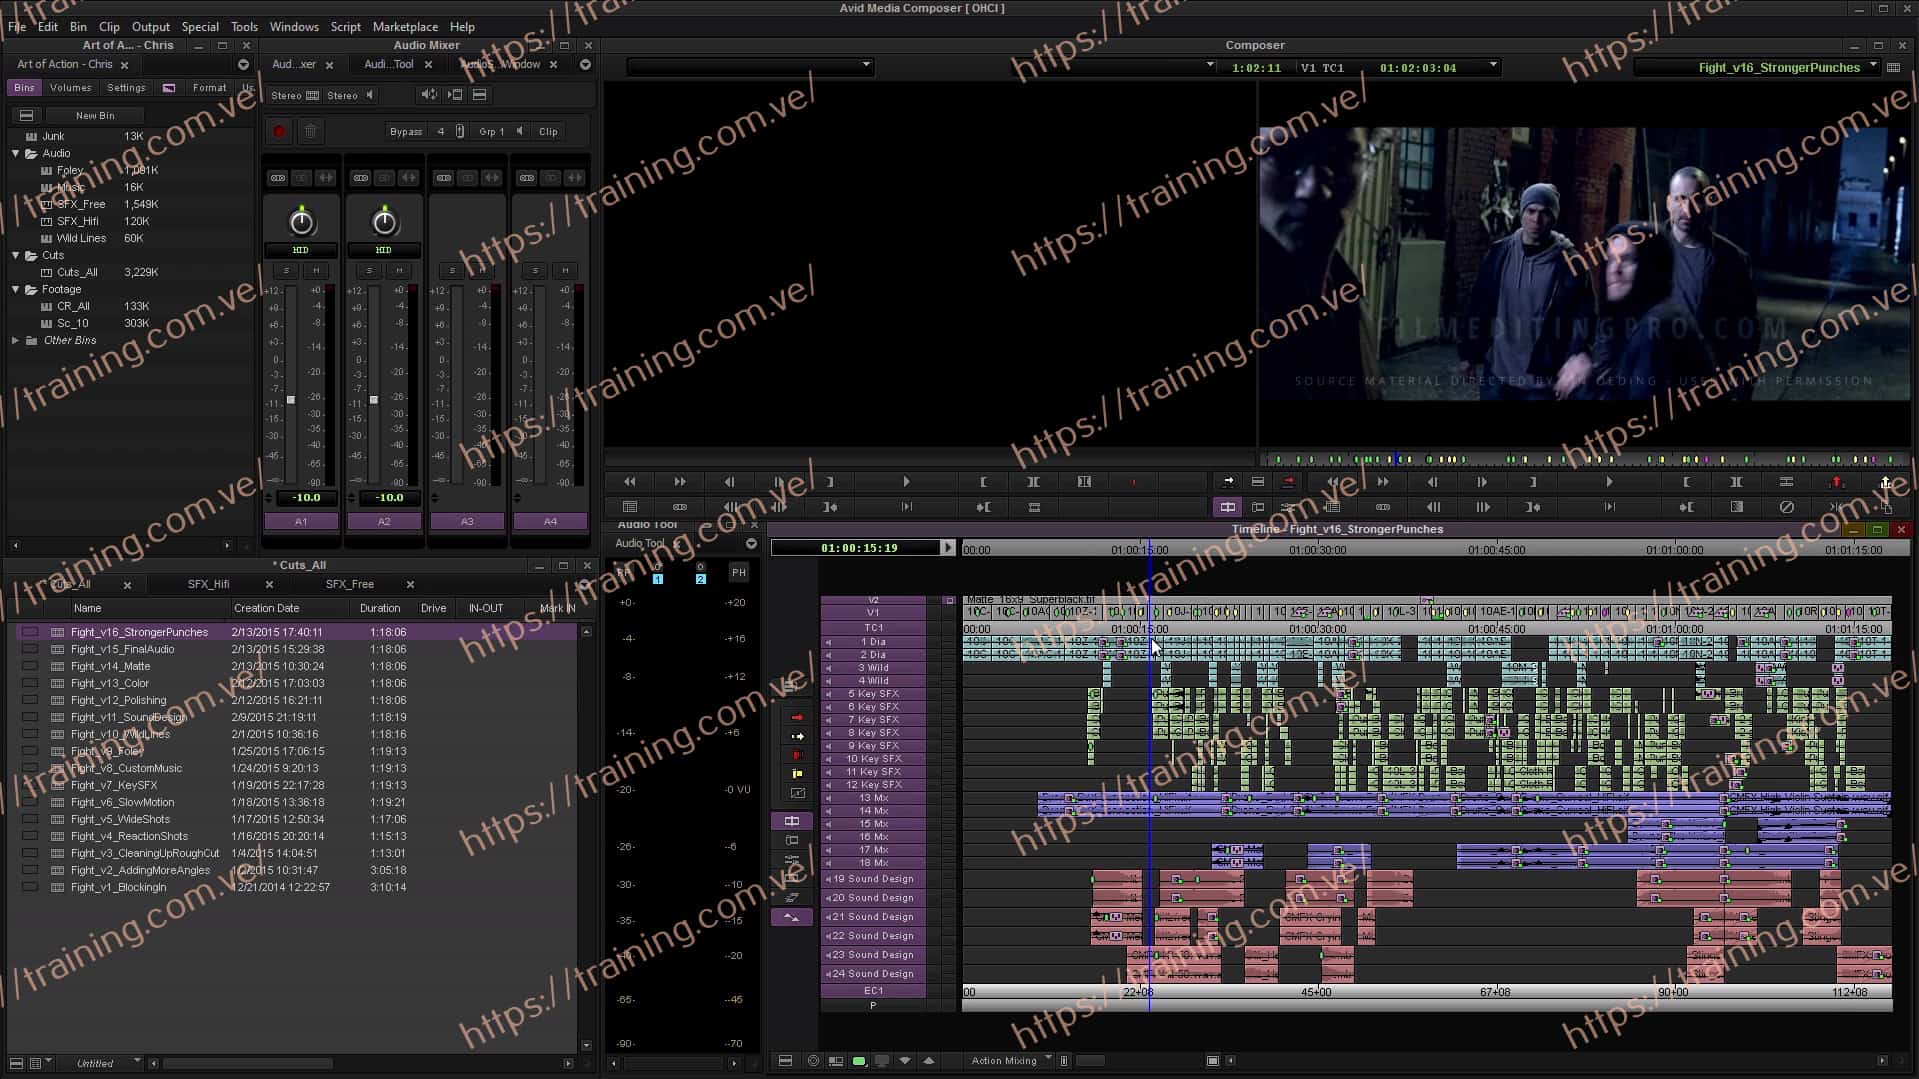1919x1079 pixels.
Task: Click the hamburger menu icon in Audio Tool panel
Action: pos(751,544)
